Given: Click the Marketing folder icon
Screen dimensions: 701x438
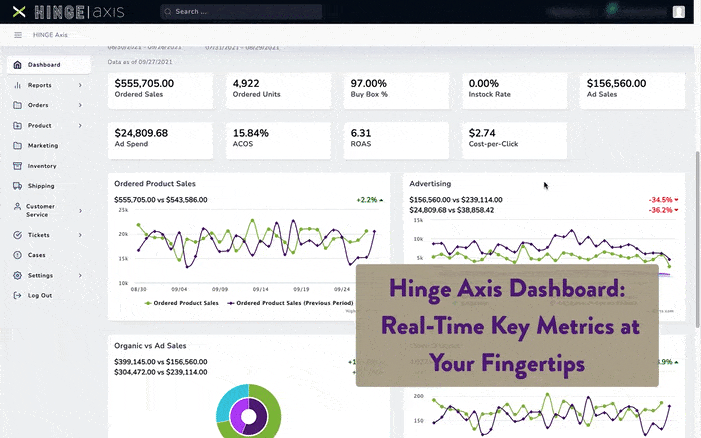Looking at the screenshot, I should (17, 146).
